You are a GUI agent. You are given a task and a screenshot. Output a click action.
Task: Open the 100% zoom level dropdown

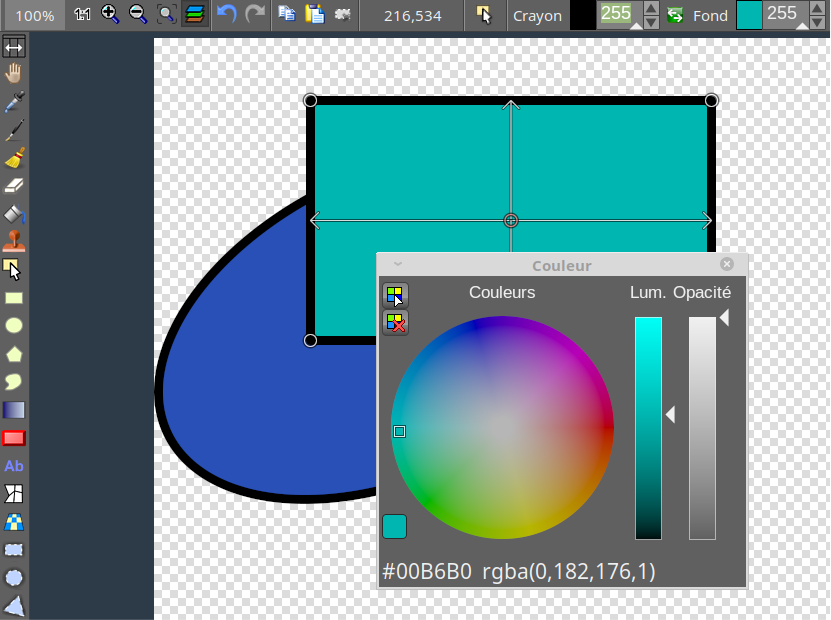coord(33,15)
